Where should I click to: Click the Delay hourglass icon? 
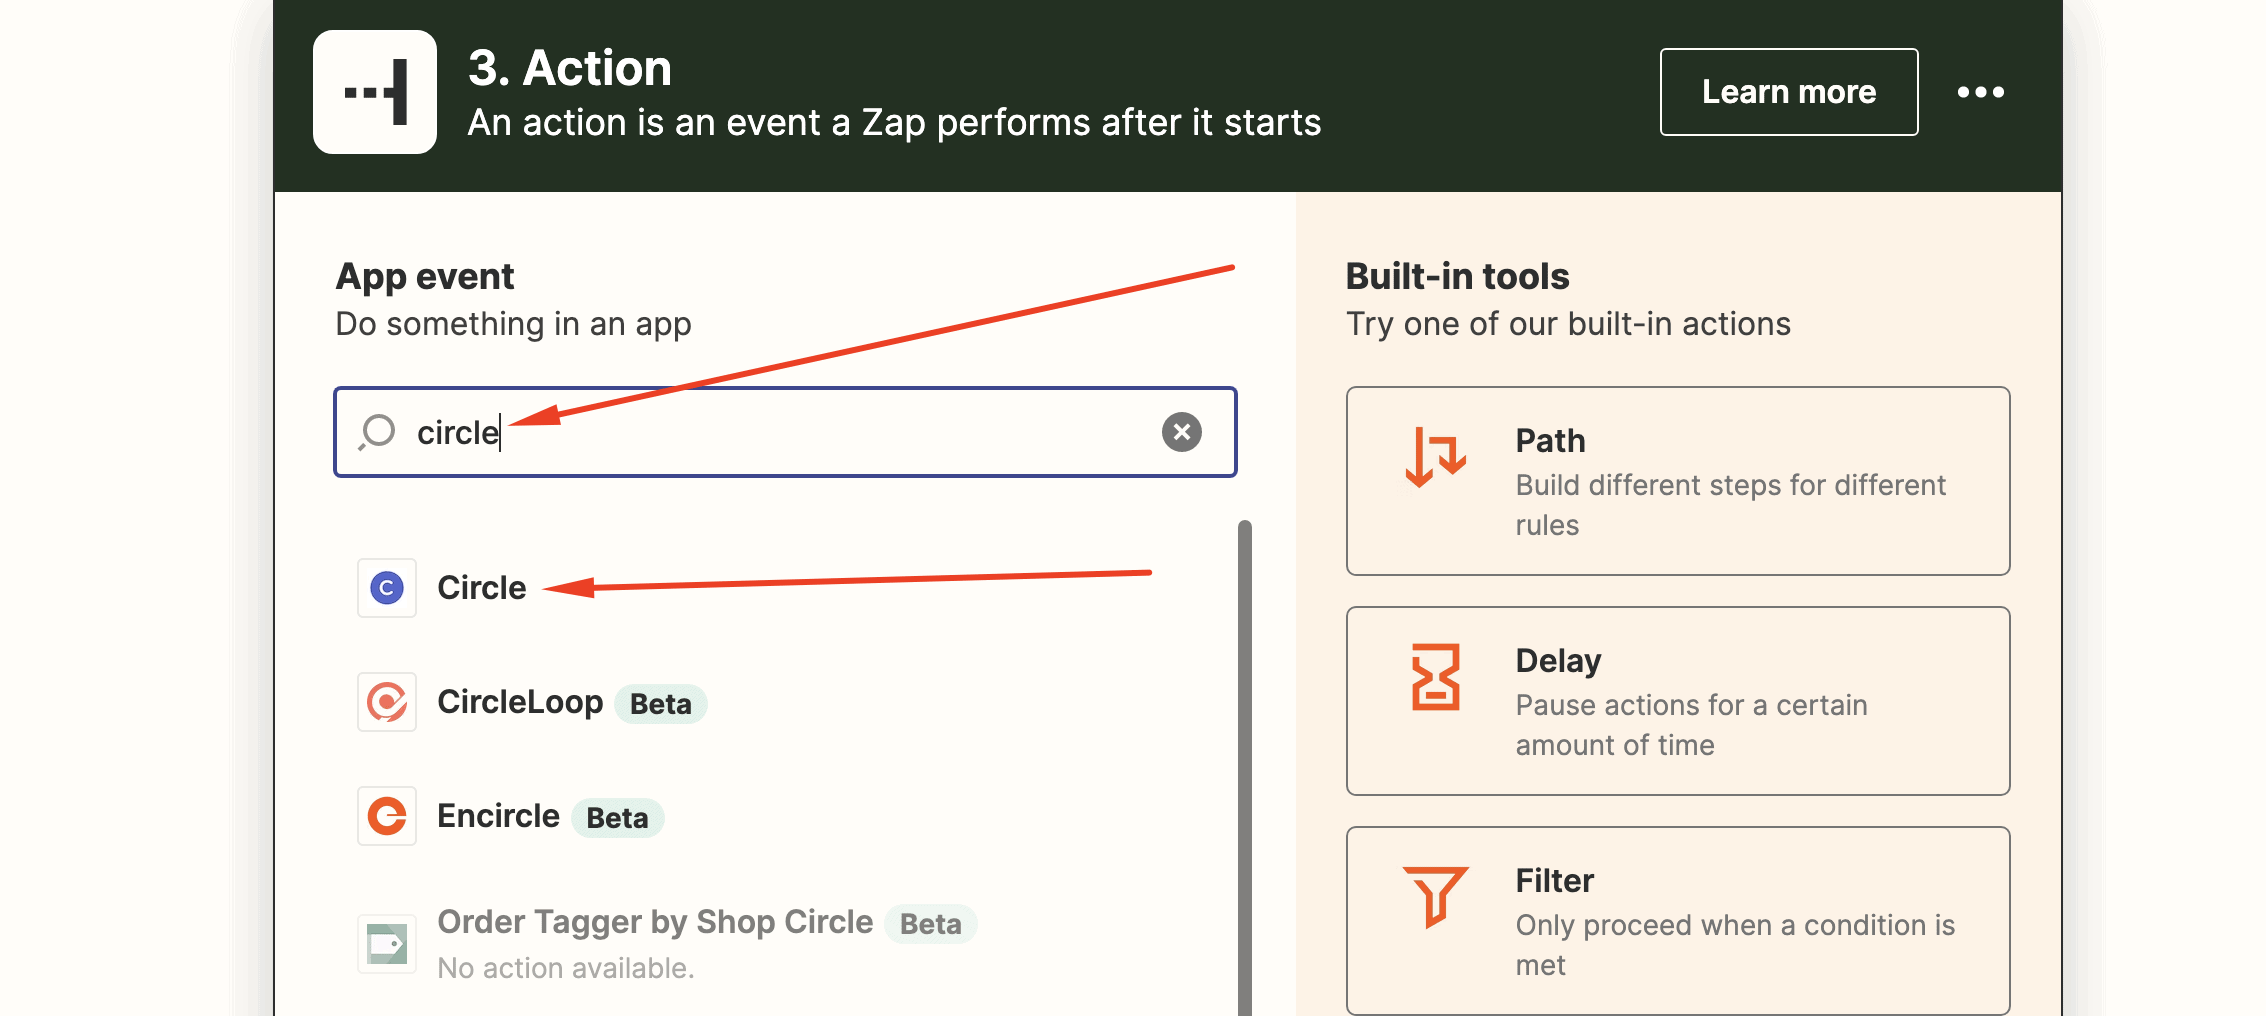click(x=1436, y=677)
